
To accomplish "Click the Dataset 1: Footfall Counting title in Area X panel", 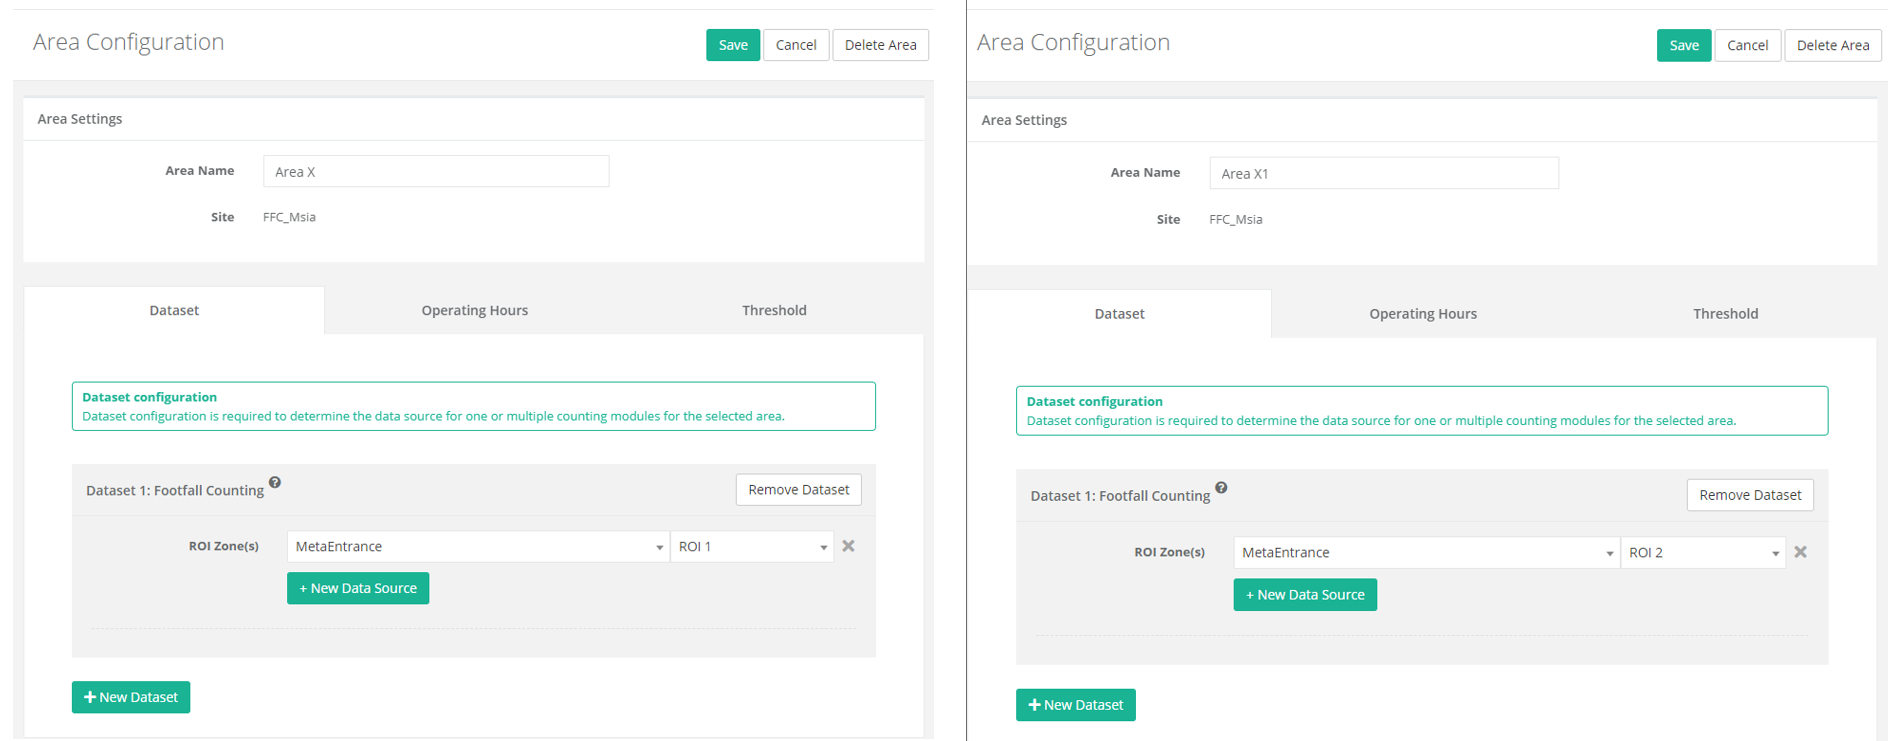I will pos(175,490).
